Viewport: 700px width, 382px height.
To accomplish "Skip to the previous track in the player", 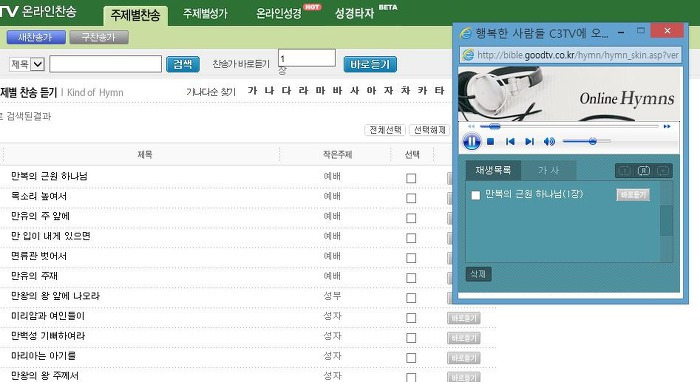I will 510,141.
